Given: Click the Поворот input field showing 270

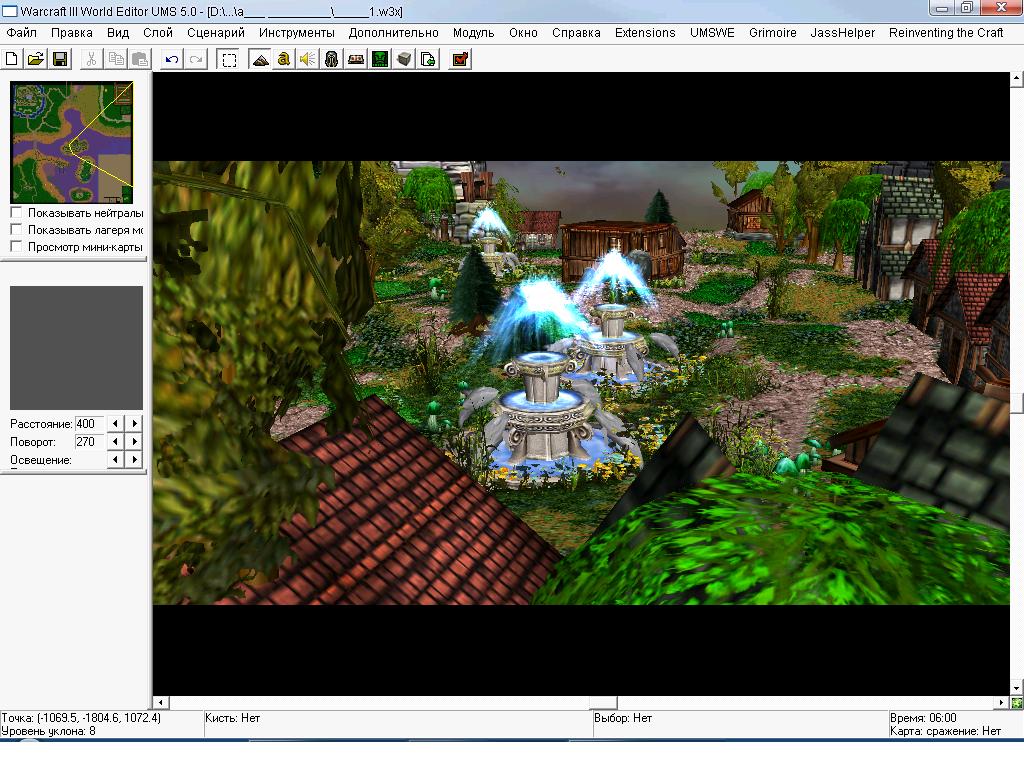Looking at the screenshot, I should pyautogui.click(x=89, y=441).
